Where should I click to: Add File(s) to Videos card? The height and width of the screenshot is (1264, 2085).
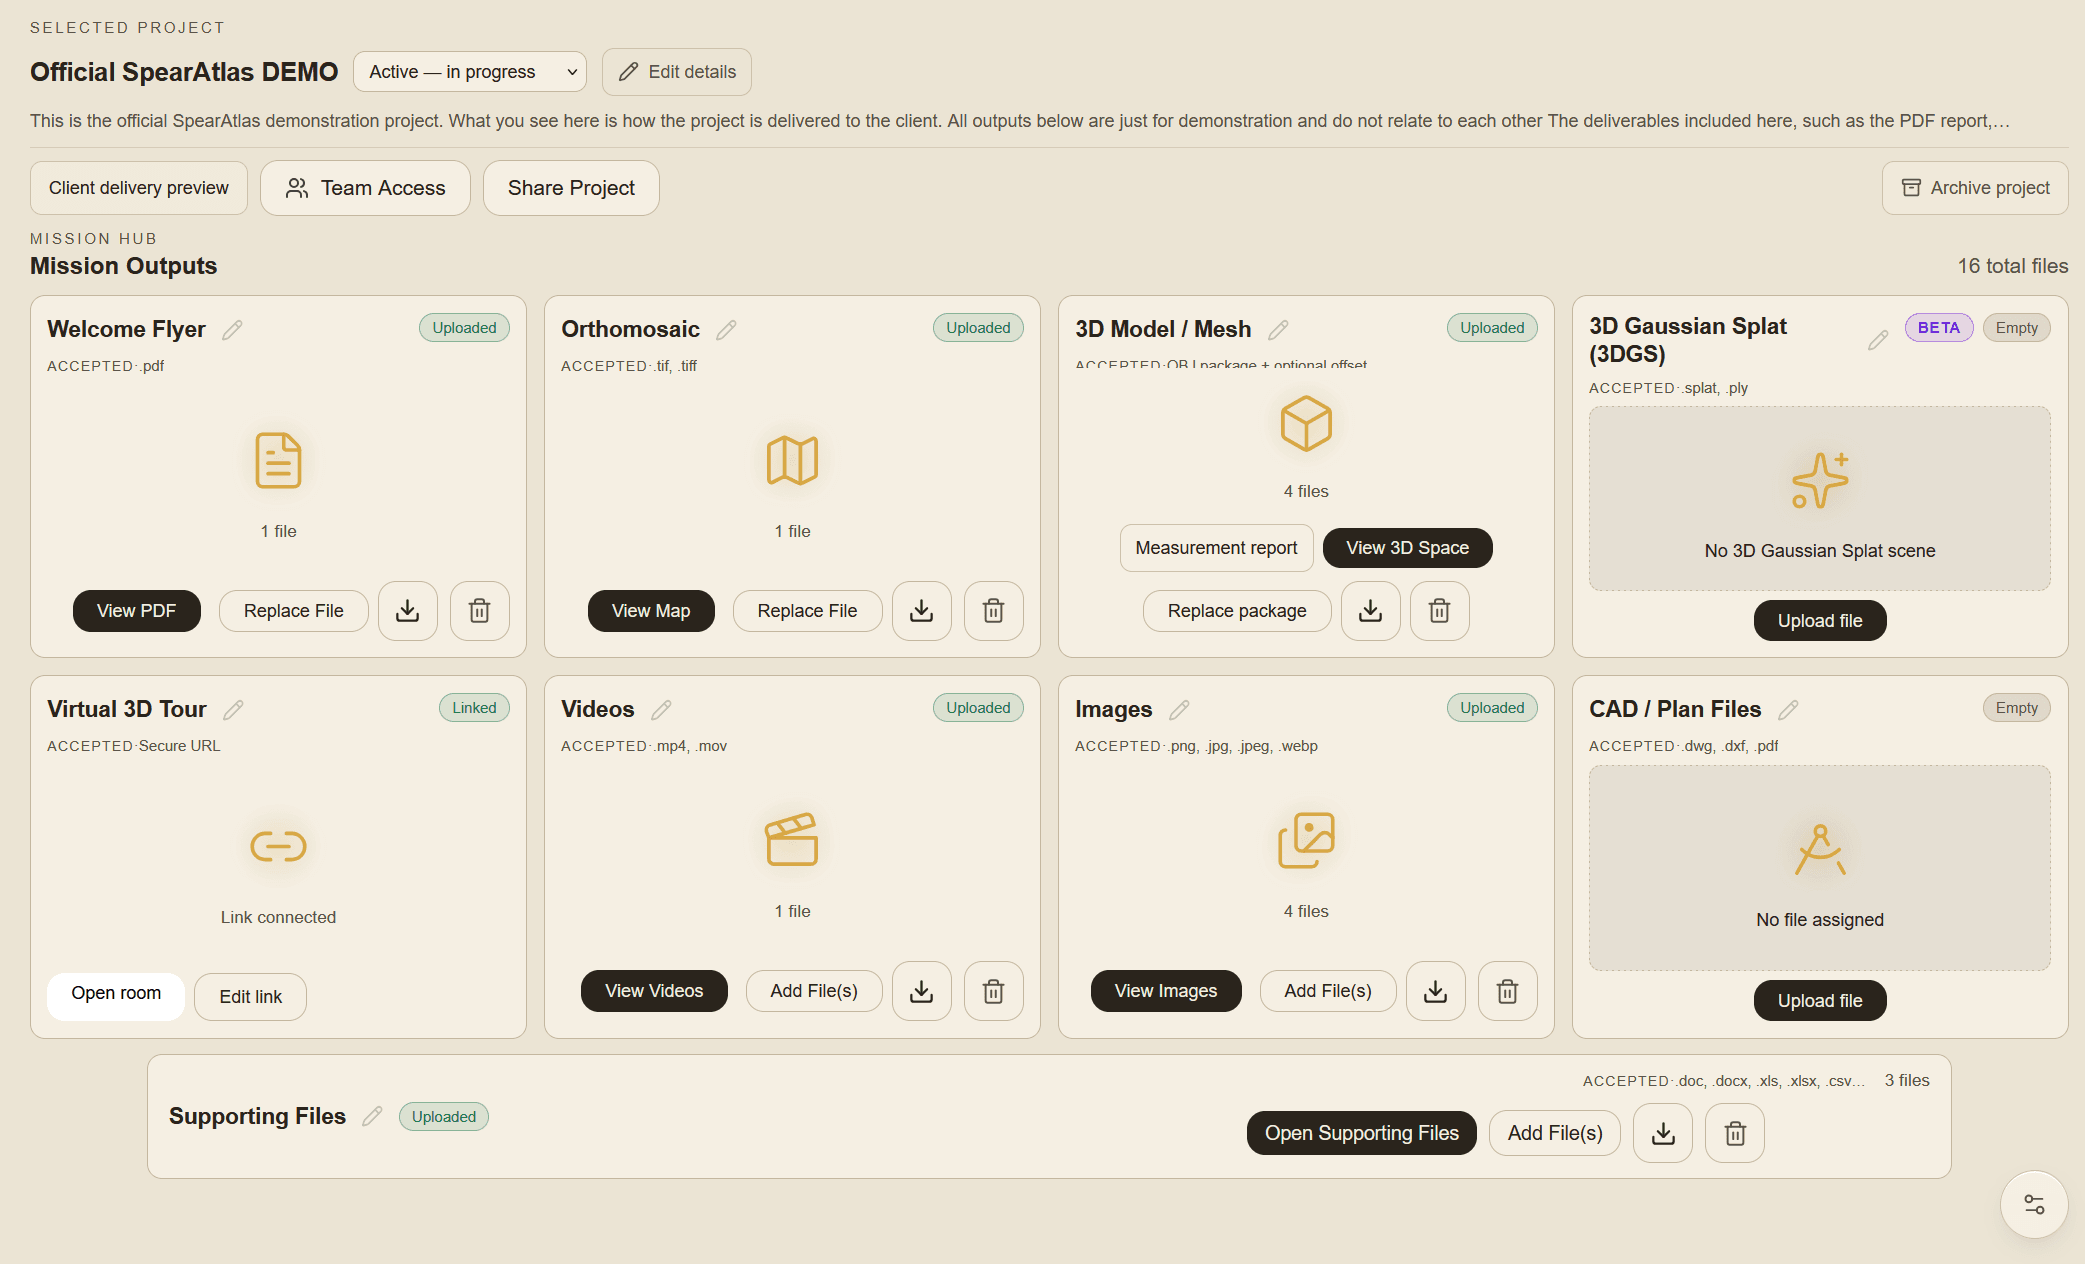click(814, 991)
